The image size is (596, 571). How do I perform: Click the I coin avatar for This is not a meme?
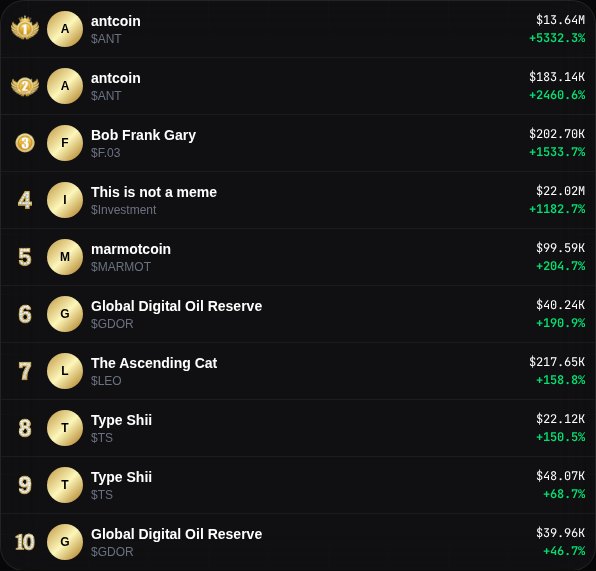click(x=65, y=200)
